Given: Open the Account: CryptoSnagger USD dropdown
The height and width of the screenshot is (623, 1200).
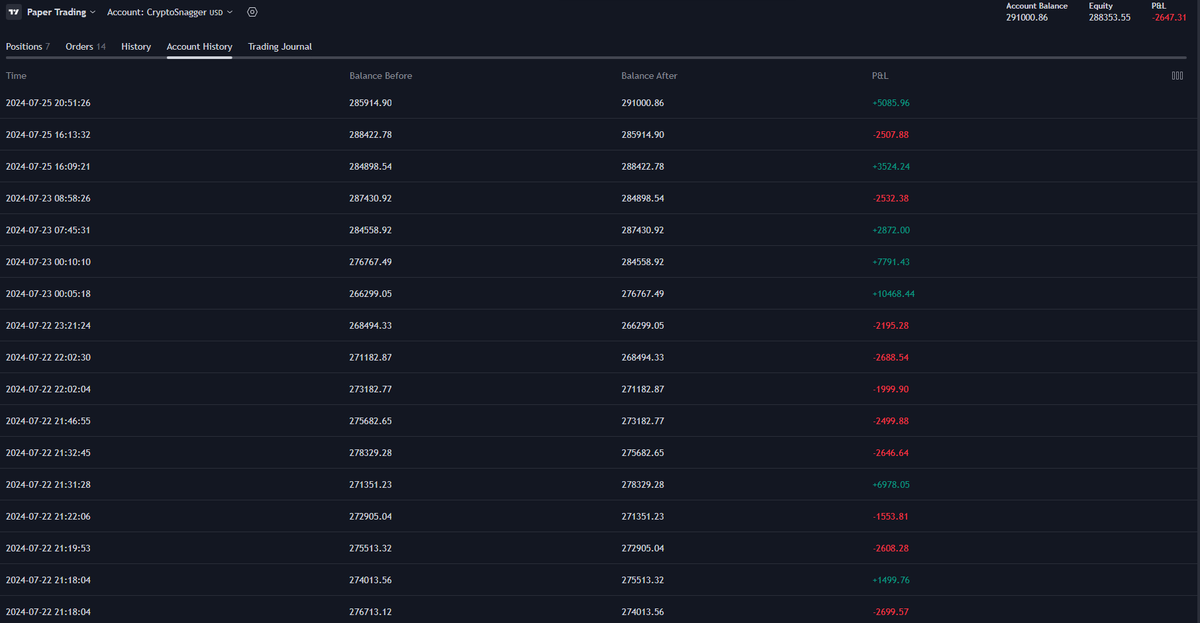Looking at the screenshot, I should pos(169,12).
